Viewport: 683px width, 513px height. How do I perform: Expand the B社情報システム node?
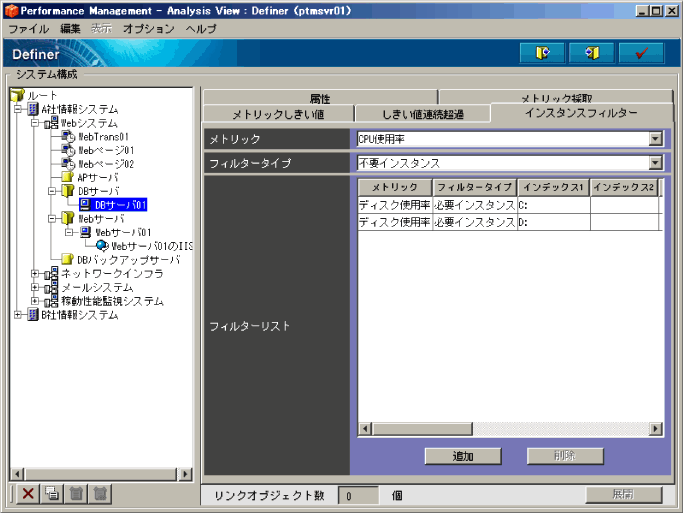pos(18,314)
